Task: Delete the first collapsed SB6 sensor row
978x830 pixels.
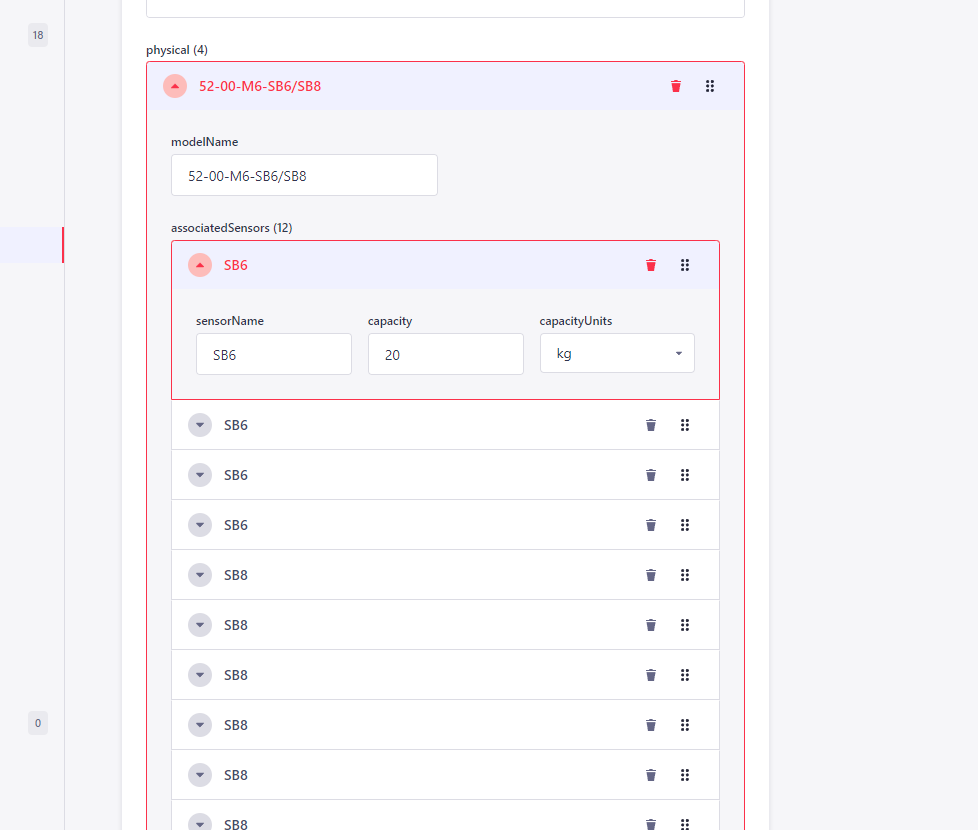Action: tap(651, 425)
